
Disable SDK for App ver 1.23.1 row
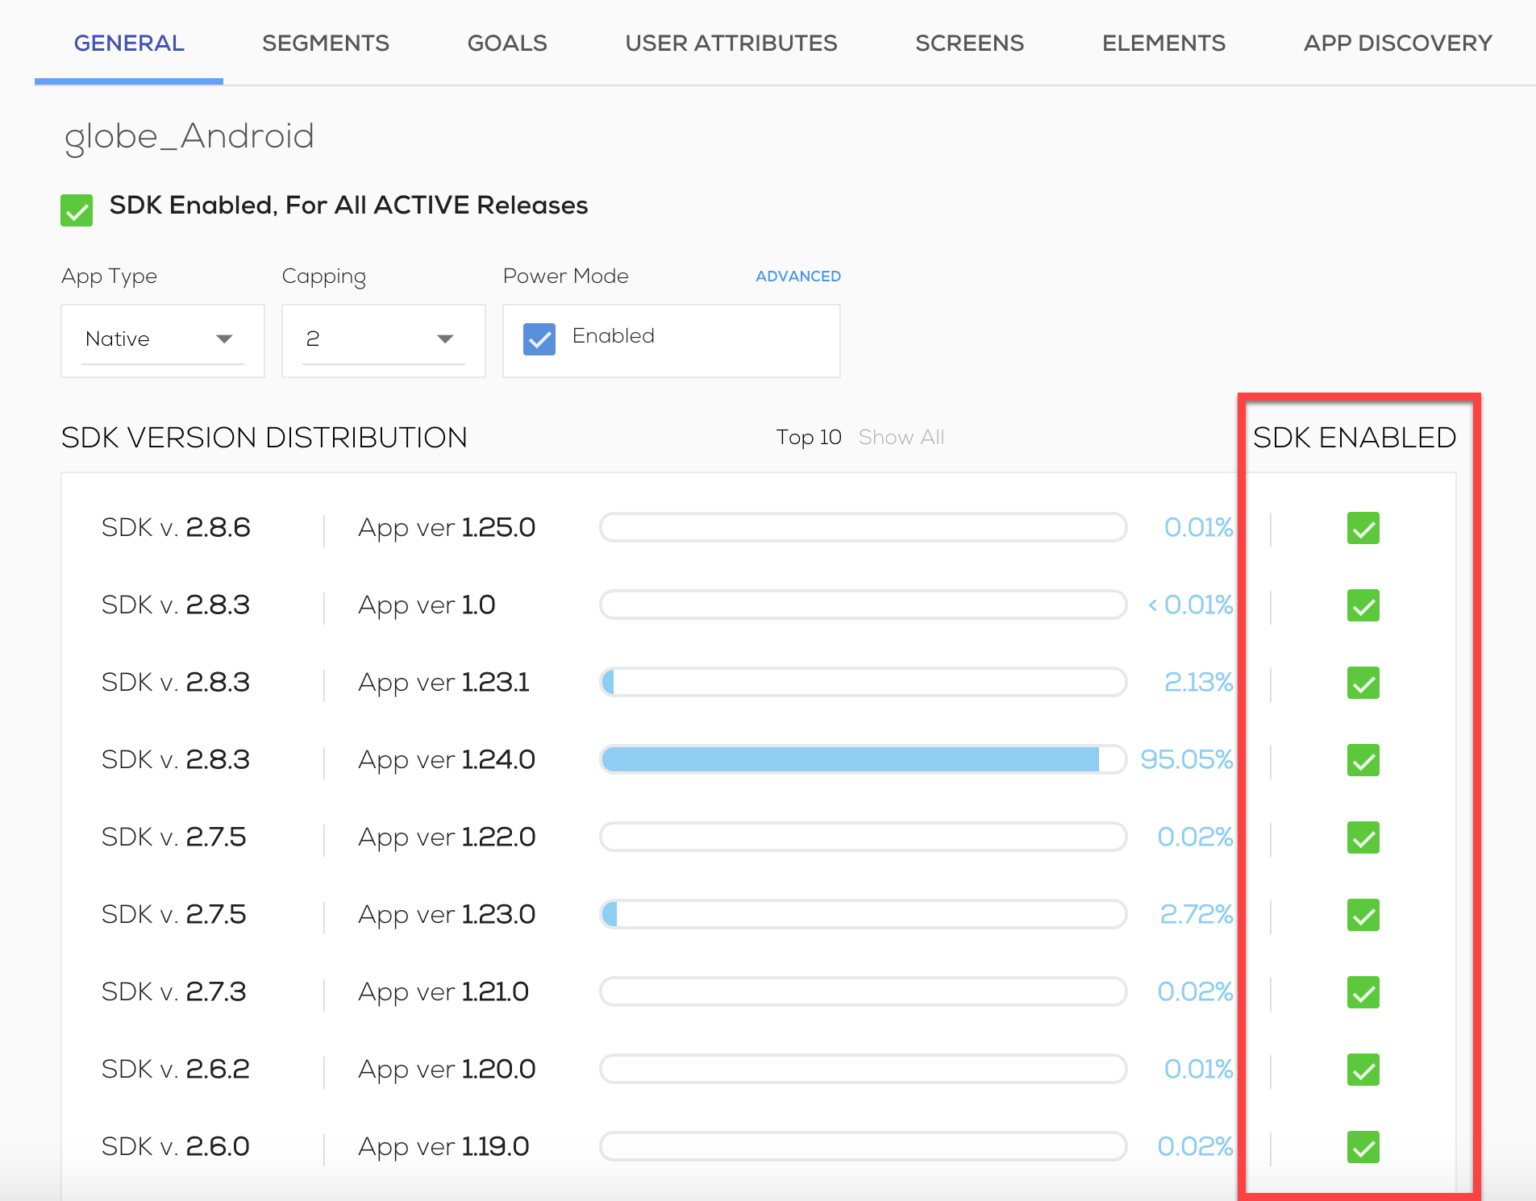pyautogui.click(x=1362, y=683)
